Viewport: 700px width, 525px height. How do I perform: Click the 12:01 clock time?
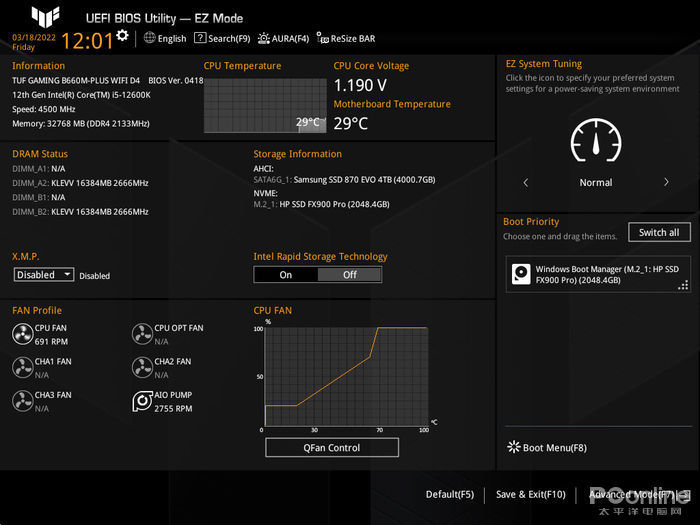click(x=87, y=41)
